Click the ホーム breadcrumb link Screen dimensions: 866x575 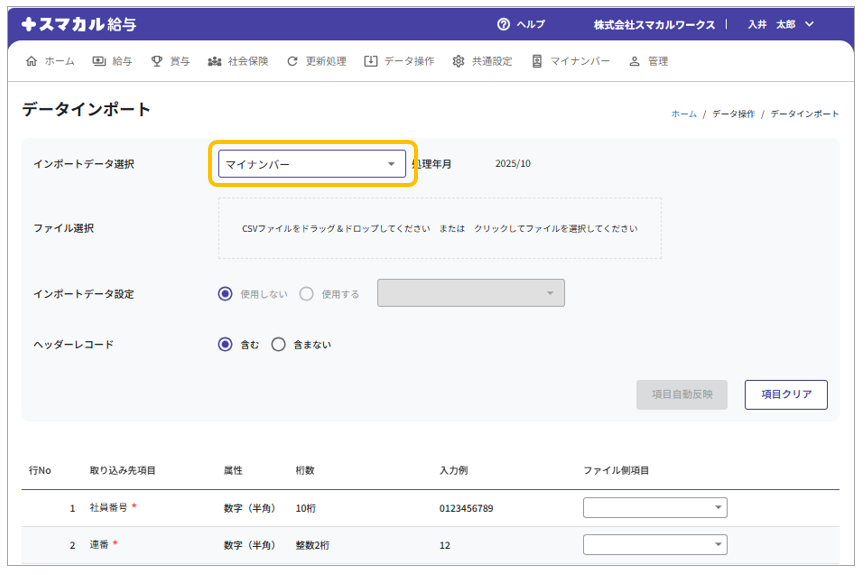(684, 114)
